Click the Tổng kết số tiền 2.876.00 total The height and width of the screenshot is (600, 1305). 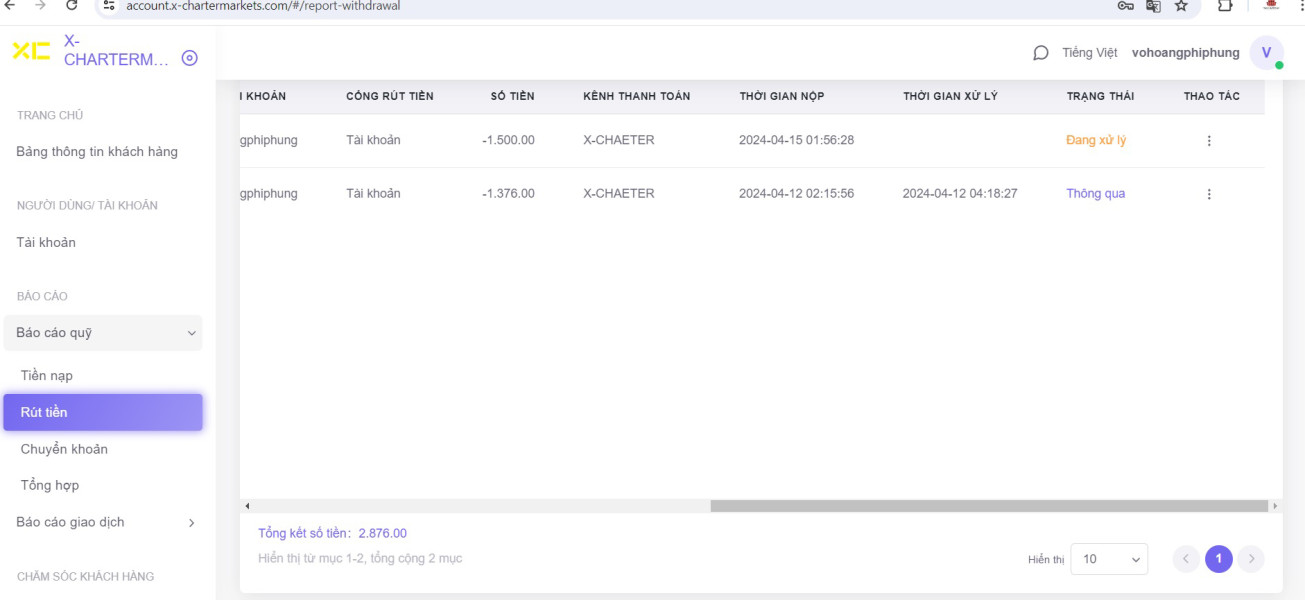point(332,533)
